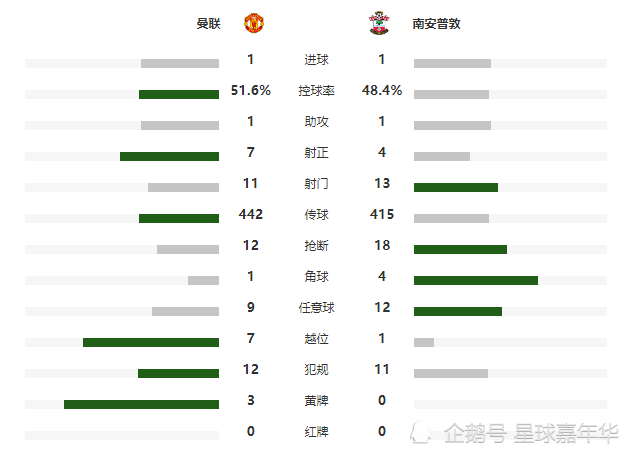Click Manchester United's 442 passes value
Screen dimensions: 633x455
pyautogui.click(x=251, y=214)
